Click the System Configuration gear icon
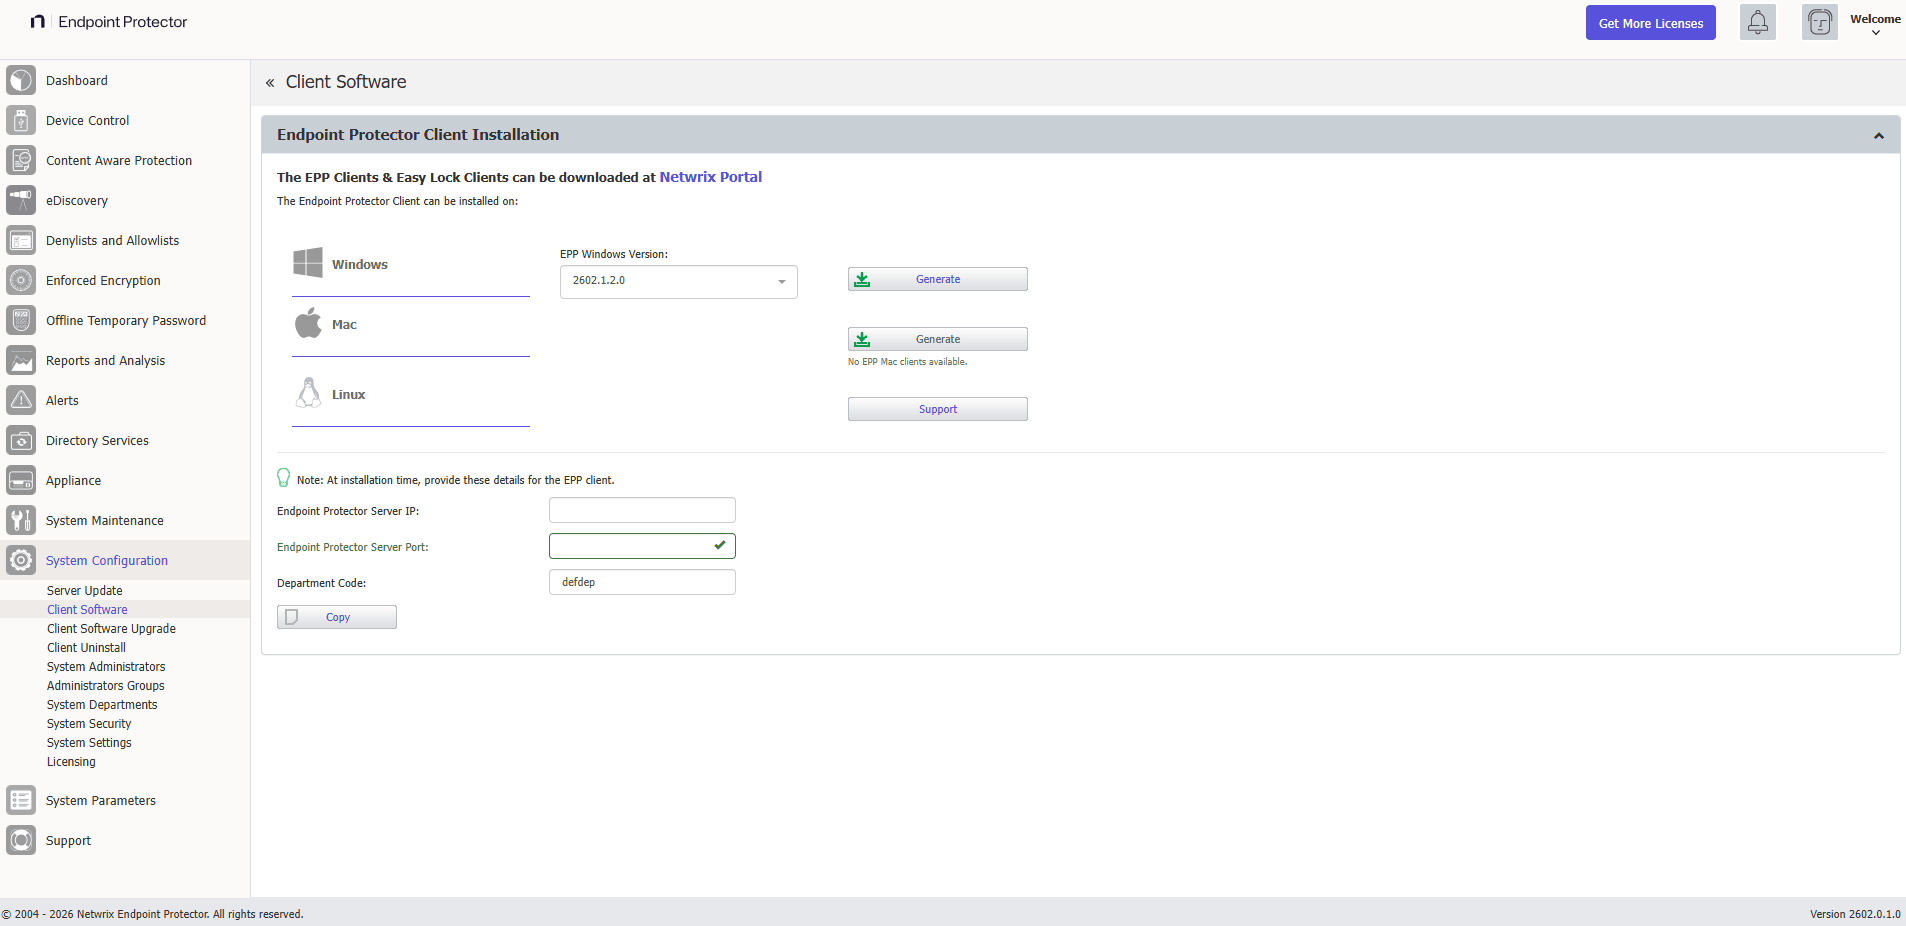This screenshot has height=926, width=1906. tap(21, 560)
